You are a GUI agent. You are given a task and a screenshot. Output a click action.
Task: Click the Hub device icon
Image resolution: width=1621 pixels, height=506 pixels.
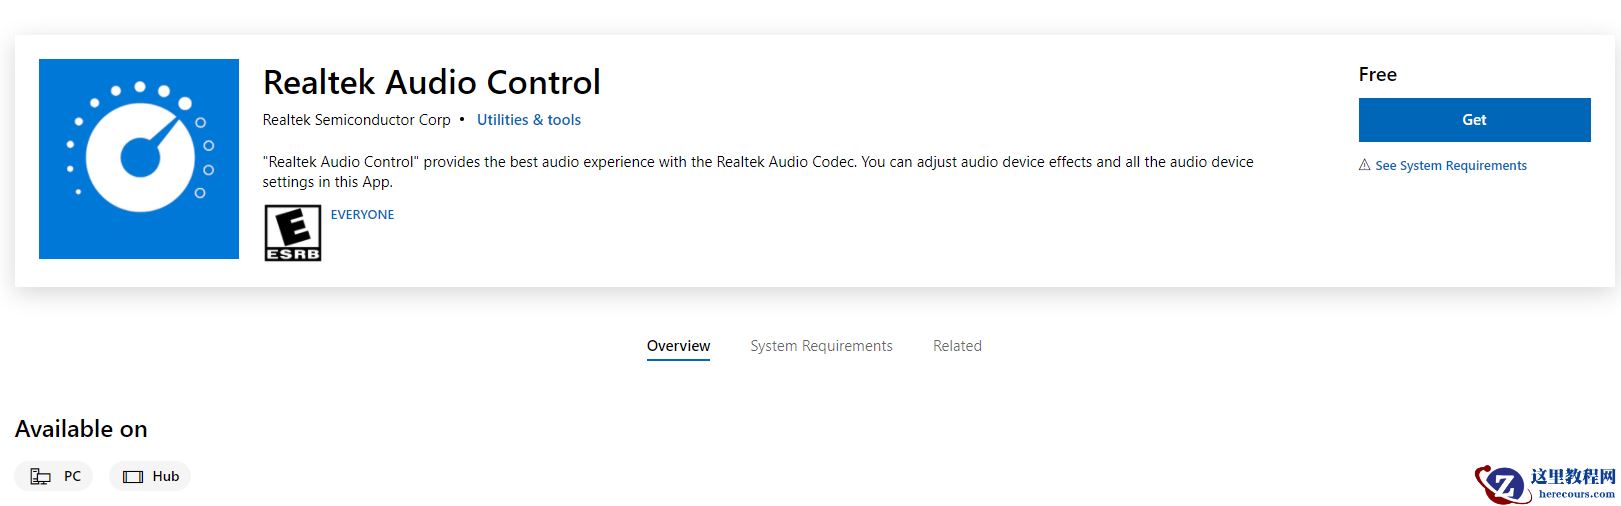pyautogui.click(x=133, y=477)
